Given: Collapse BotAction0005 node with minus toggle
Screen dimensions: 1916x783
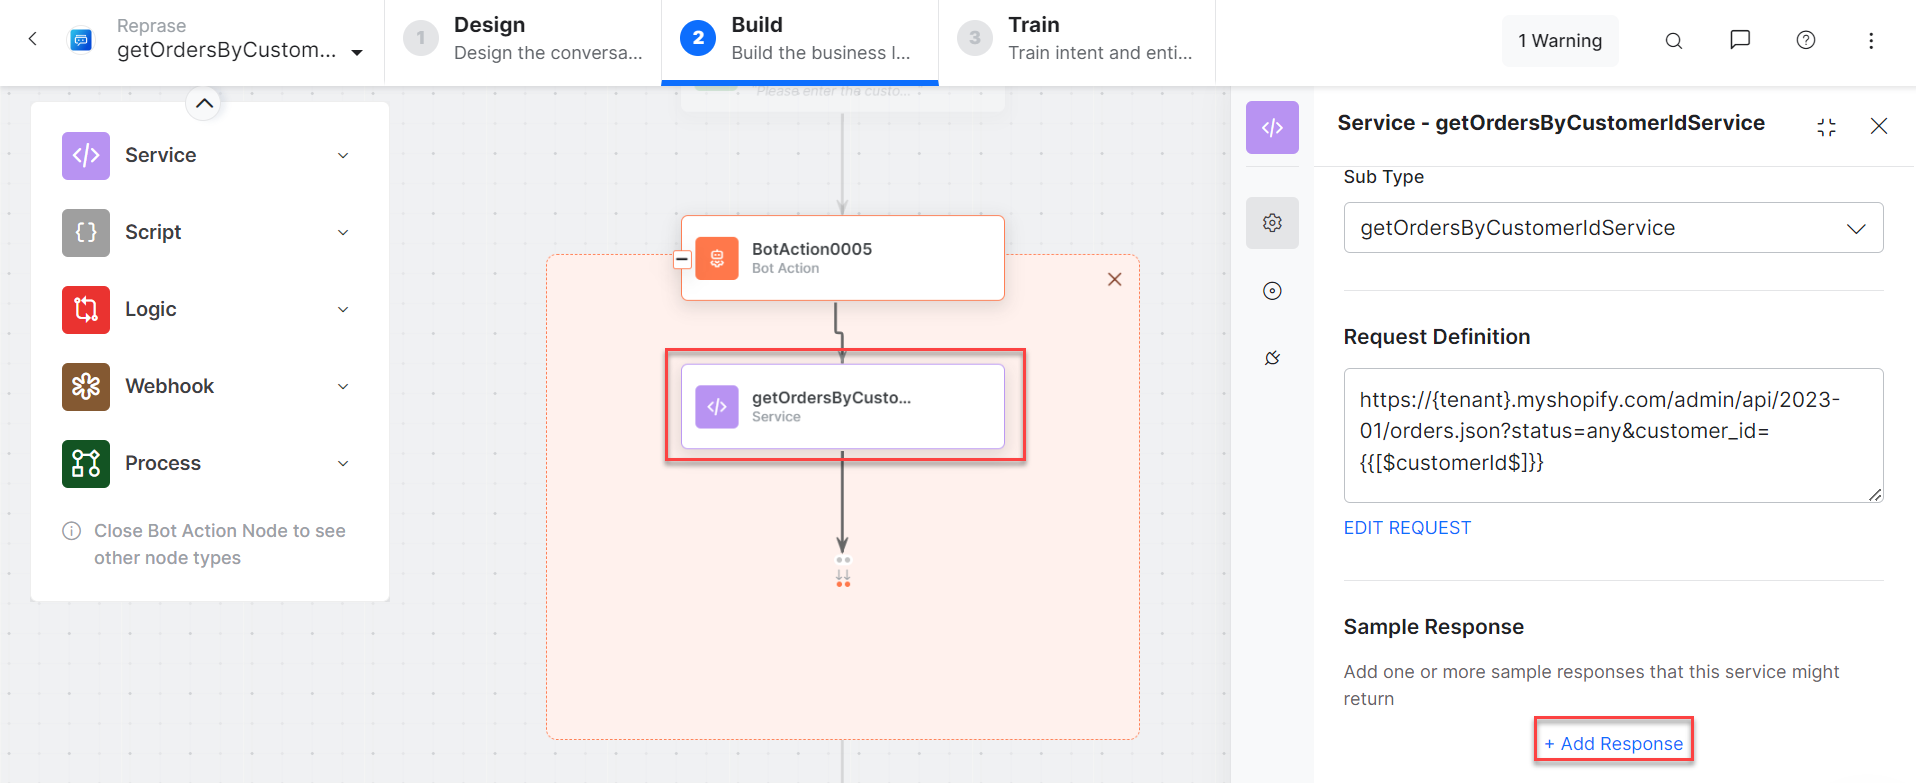Looking at the screenshot, I should pyautogui.click(x=682, y=260).
